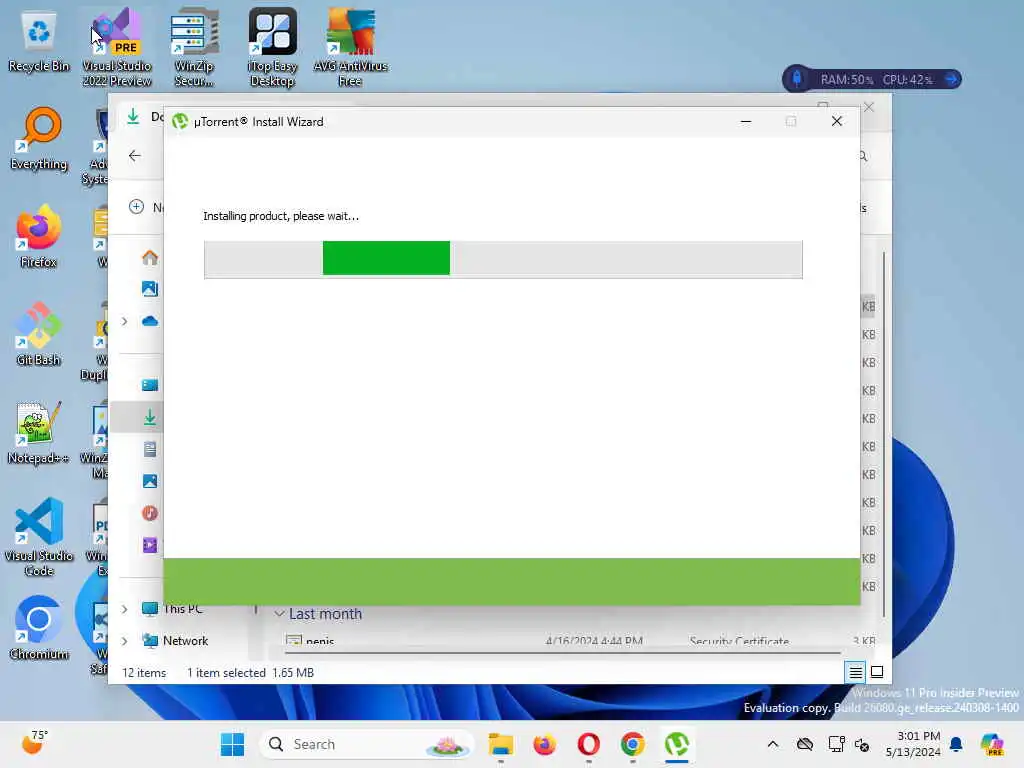Launch Chromium from the desktop

[x=39, y=628]
